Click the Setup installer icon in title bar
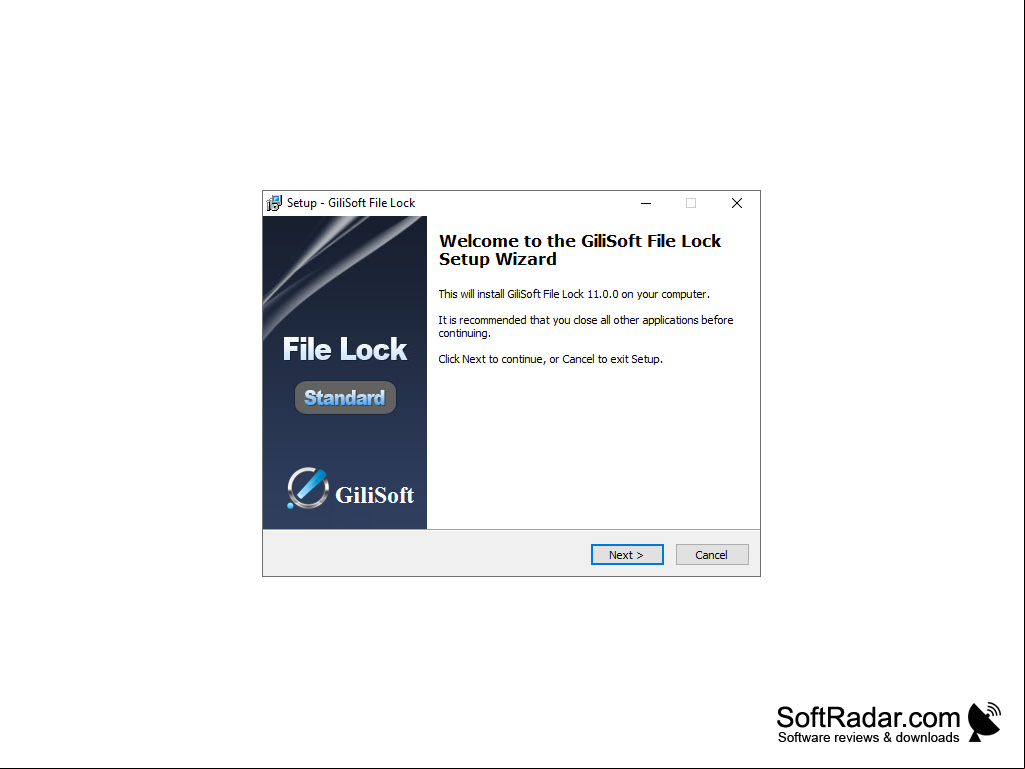 point(274,203)
